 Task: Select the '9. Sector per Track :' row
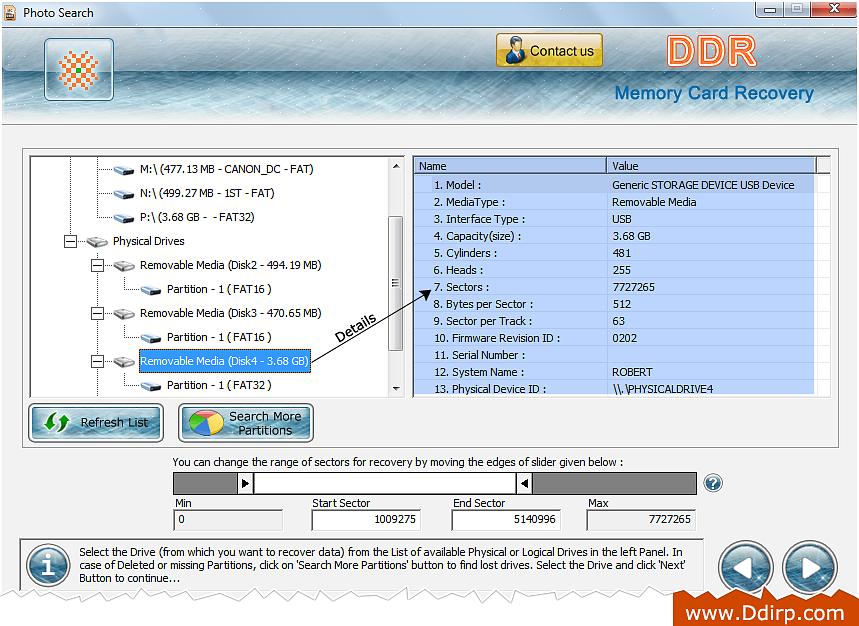(x=614, y=321)
